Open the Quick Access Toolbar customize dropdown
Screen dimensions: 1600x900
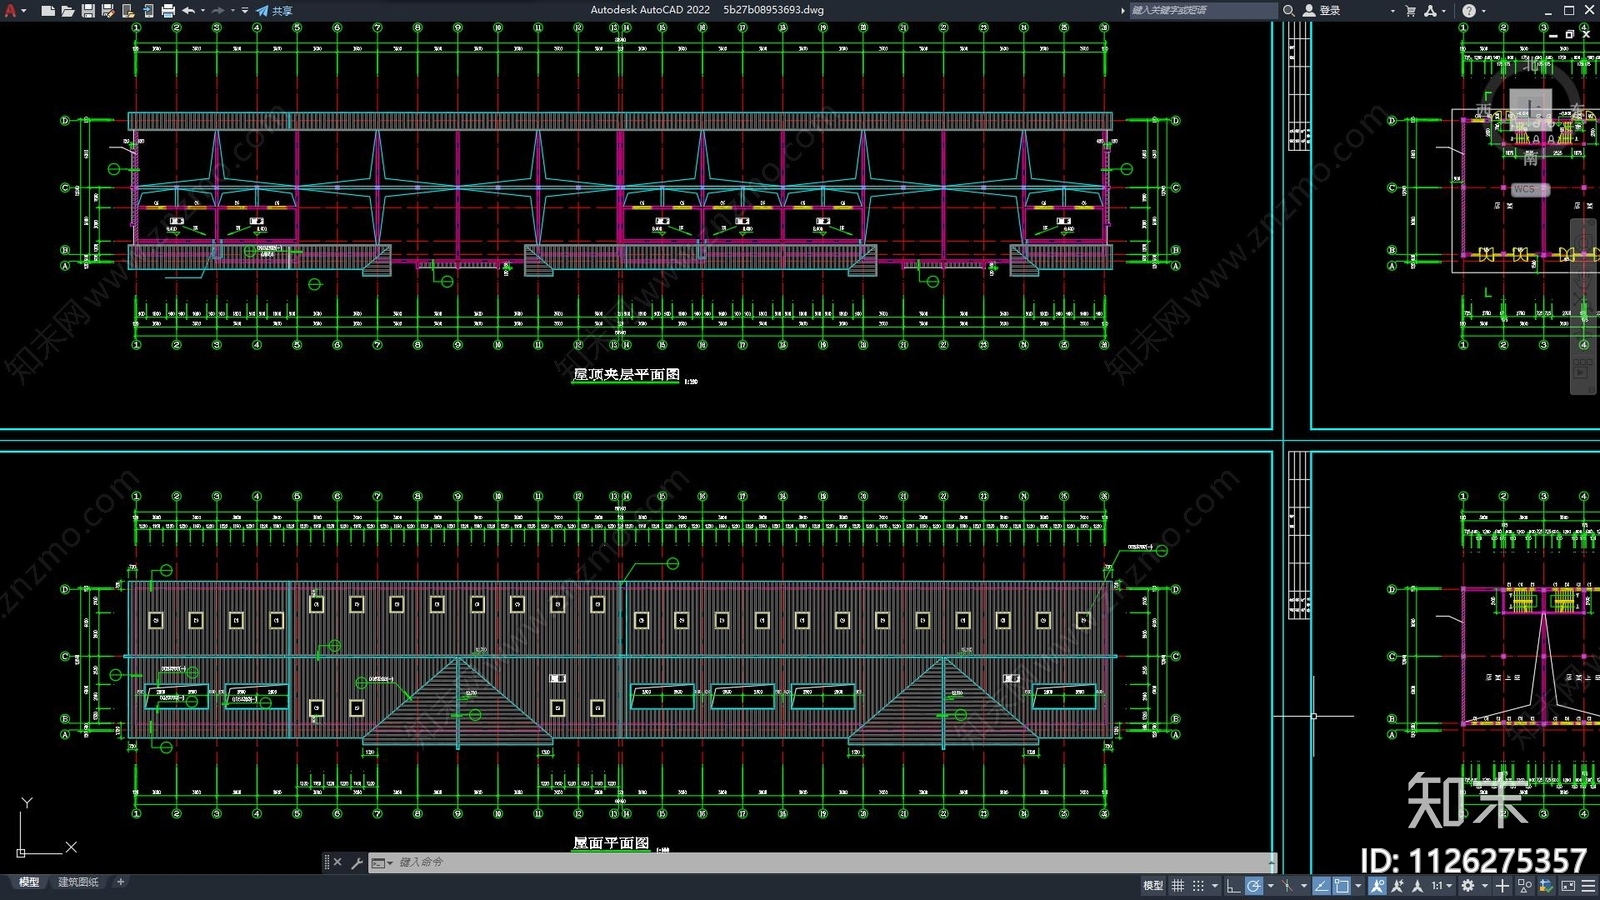coord(245,10)
